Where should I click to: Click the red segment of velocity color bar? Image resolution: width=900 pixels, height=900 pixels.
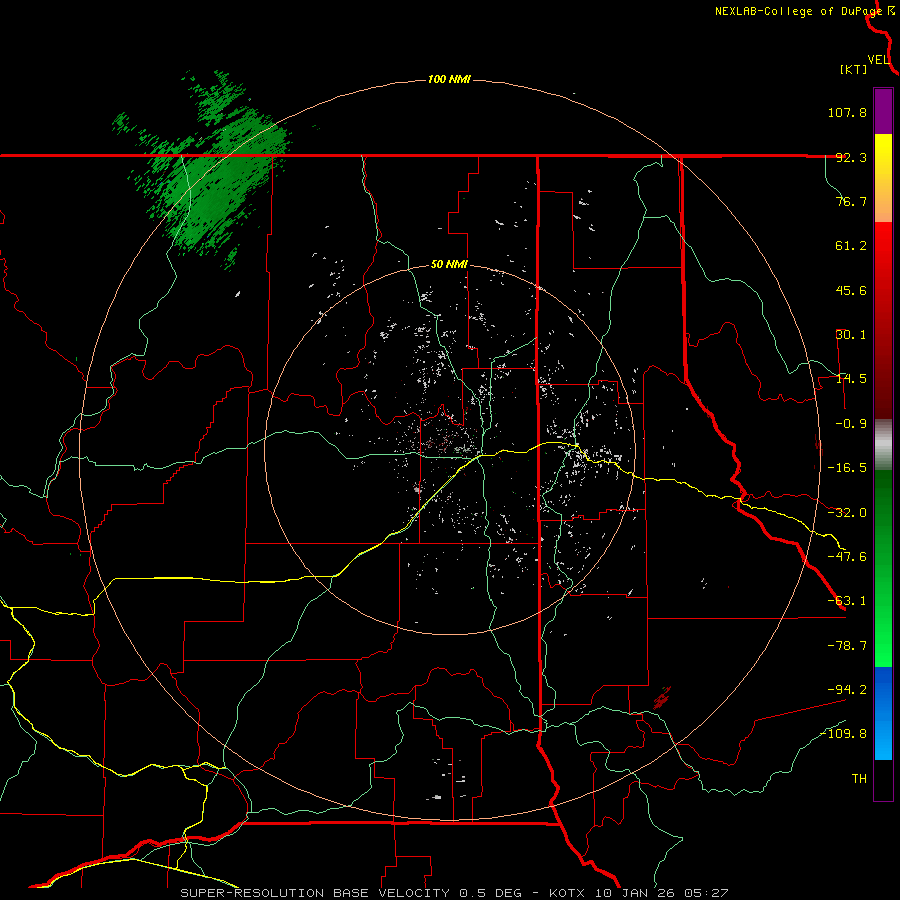click(883, 320)
